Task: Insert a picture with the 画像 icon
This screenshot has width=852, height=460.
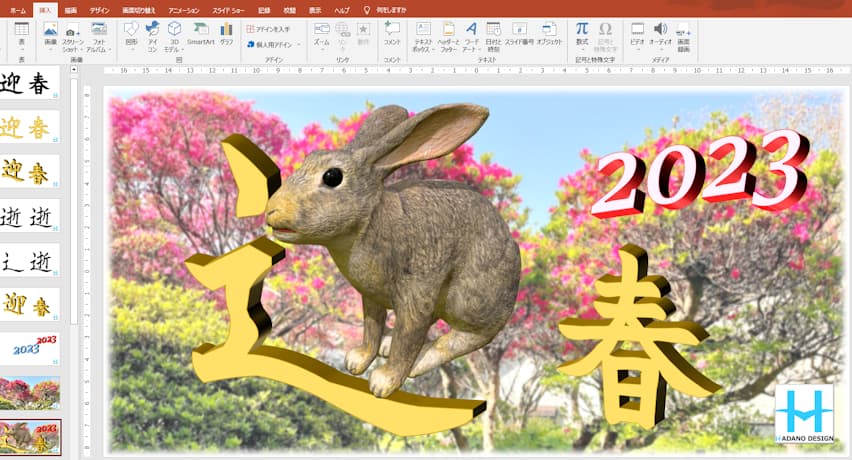Action: (50, 29)
